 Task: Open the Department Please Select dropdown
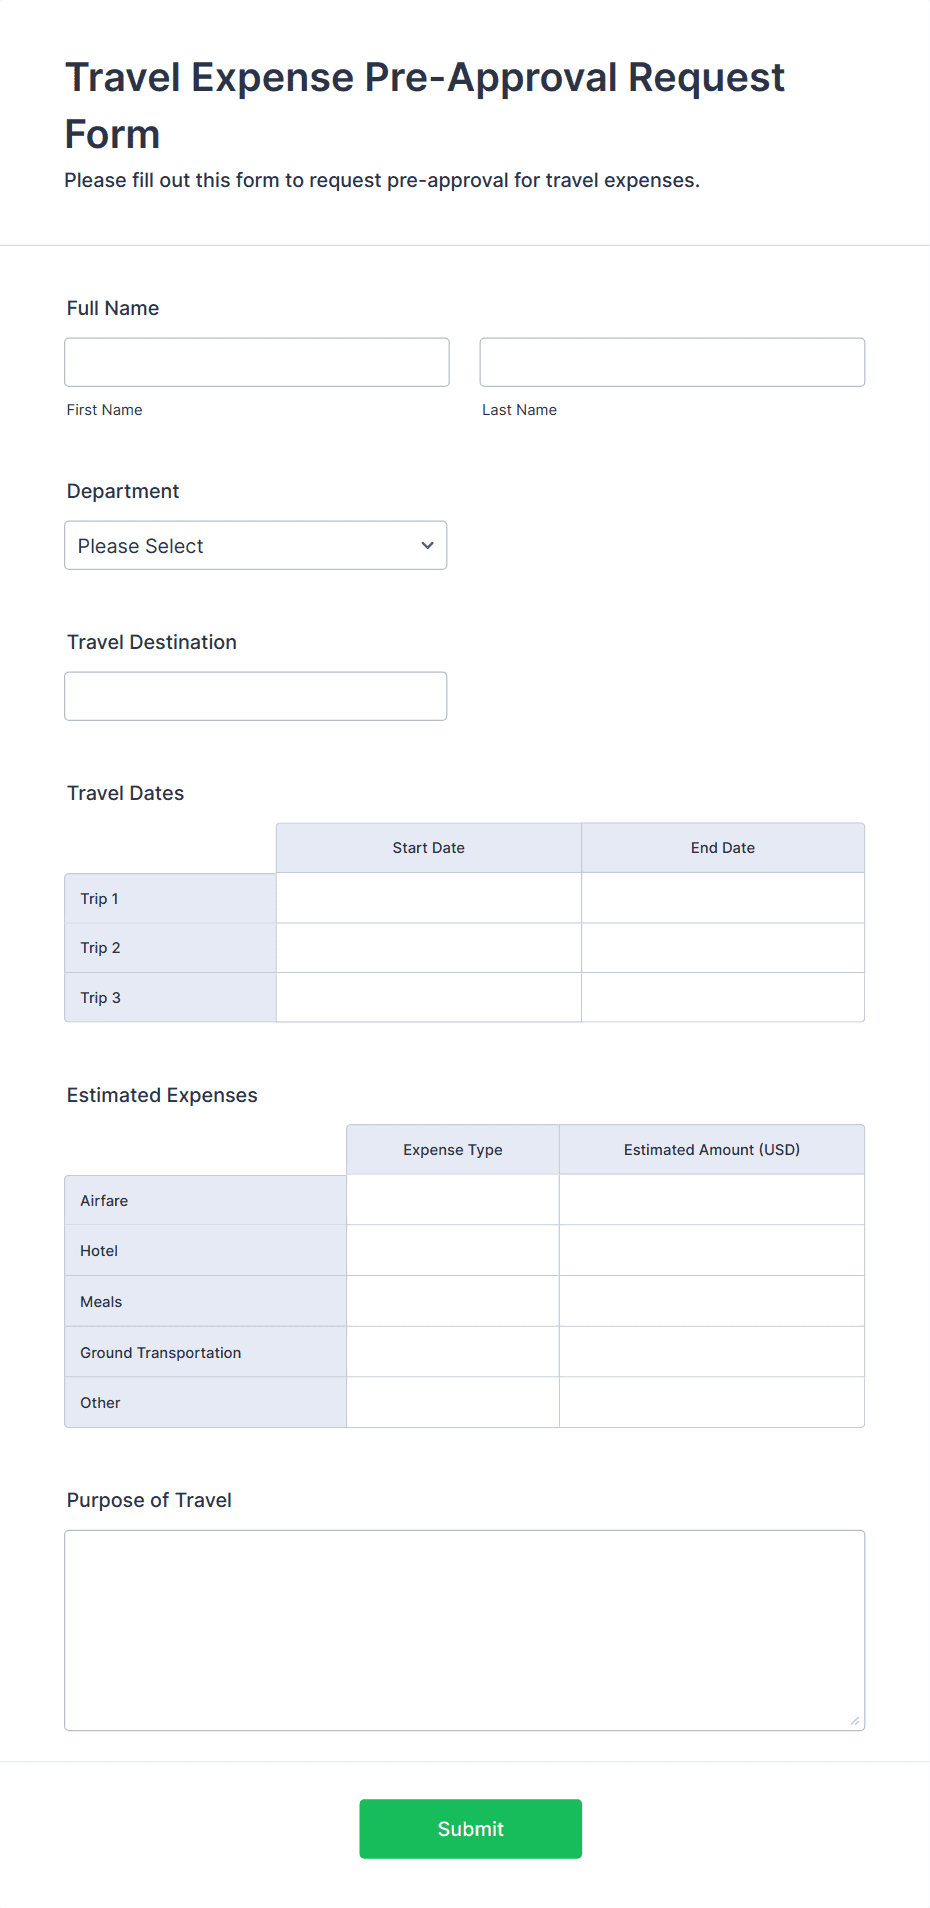pyautogui.click(x=256, y=545)
